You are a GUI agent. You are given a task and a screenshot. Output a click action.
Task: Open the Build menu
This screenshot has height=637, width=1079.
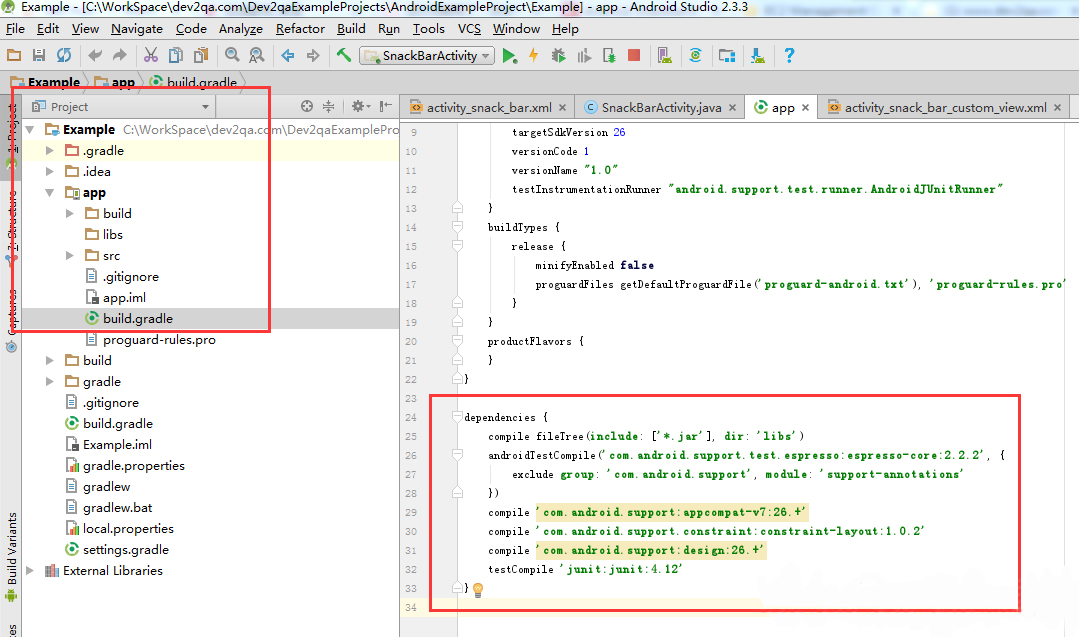pos(351,29)
